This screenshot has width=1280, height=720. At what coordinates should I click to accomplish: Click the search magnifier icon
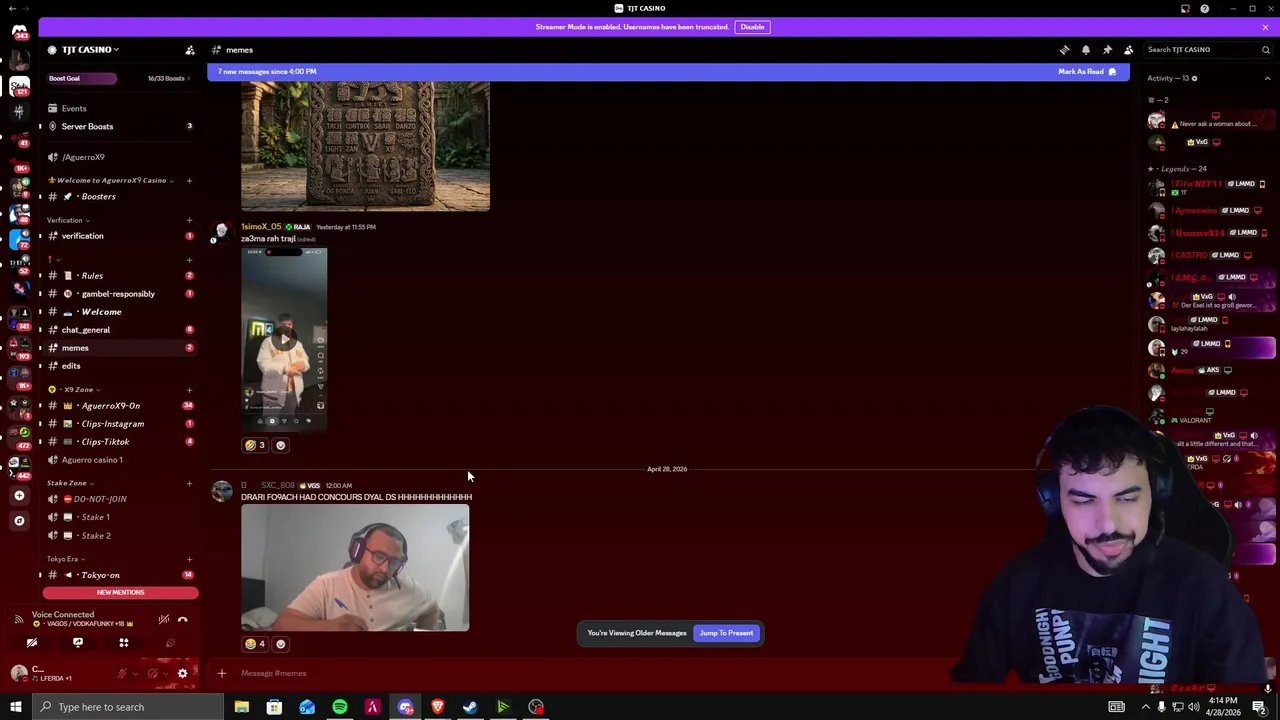pyautogui.click(x=1265, y=49)
